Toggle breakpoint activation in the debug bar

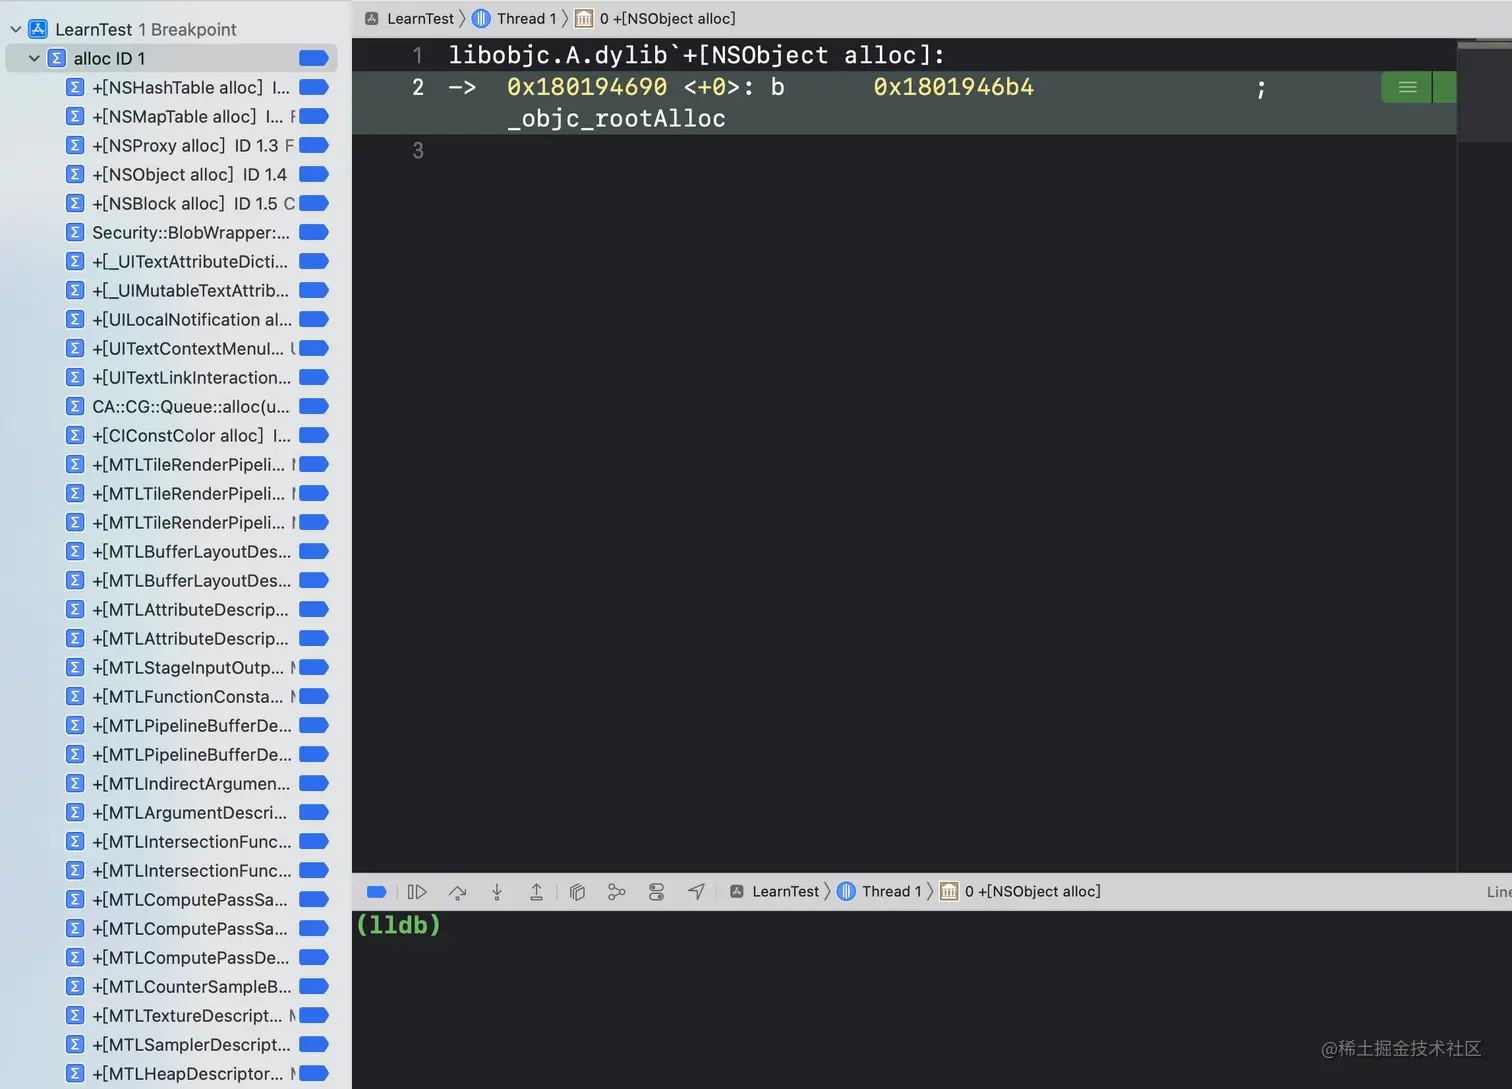[x=377, y=892]
